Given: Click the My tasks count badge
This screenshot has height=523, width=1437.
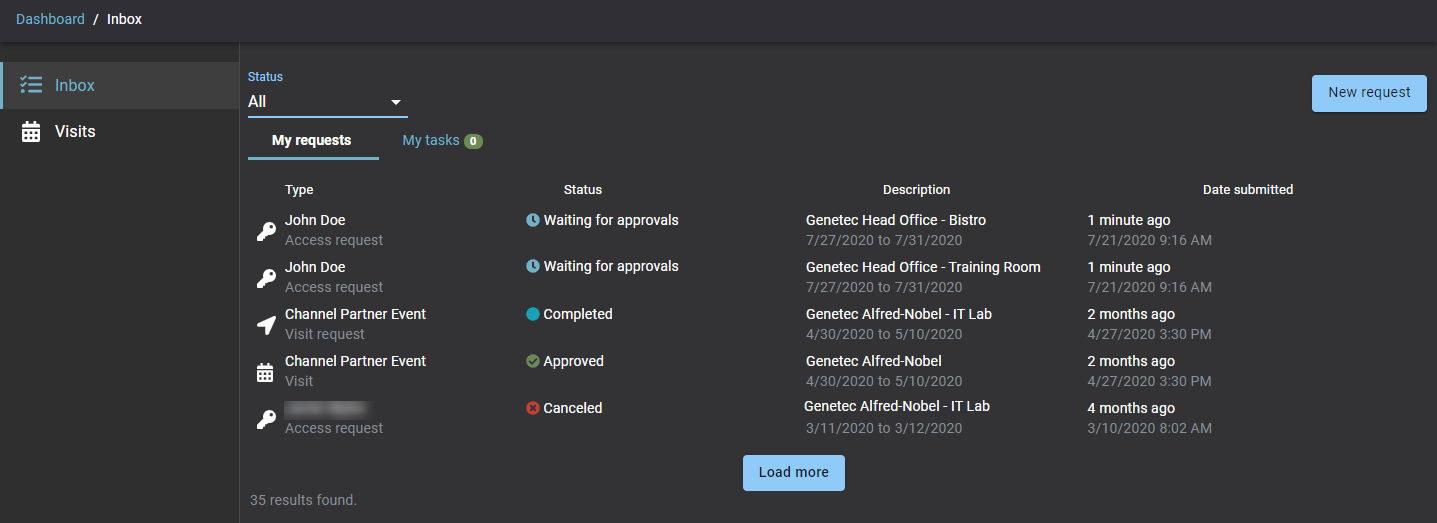Looking at the screenshot, I should click(473, 141).
